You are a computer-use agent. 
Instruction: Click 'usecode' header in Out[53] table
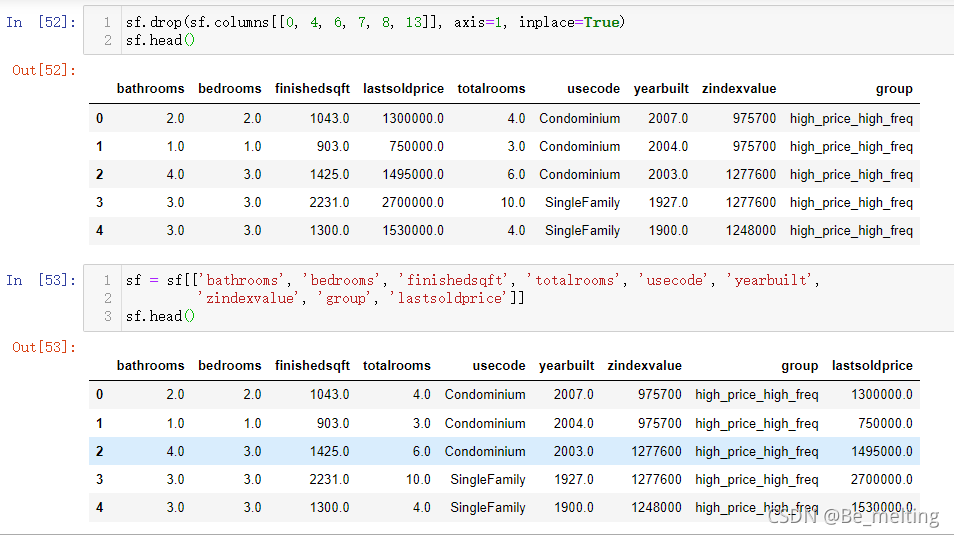pos(499,366)
